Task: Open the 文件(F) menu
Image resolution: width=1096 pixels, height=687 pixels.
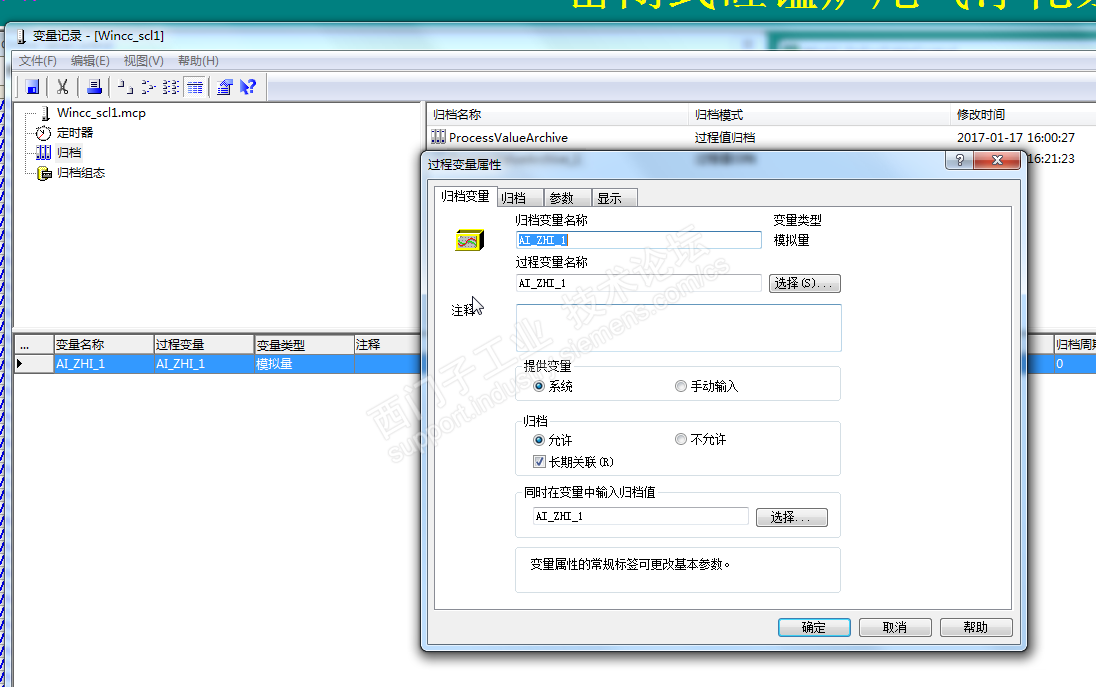Action: point(38,61)
